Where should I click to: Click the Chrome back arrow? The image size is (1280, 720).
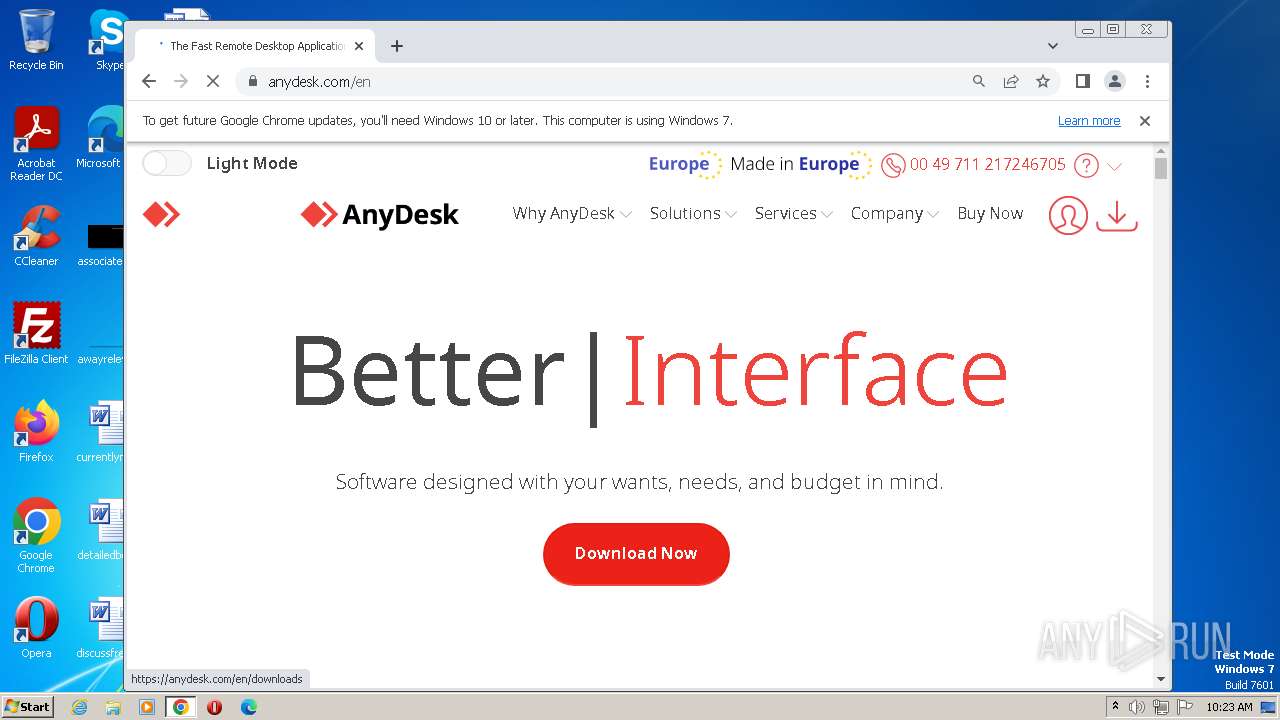point(149,81)
